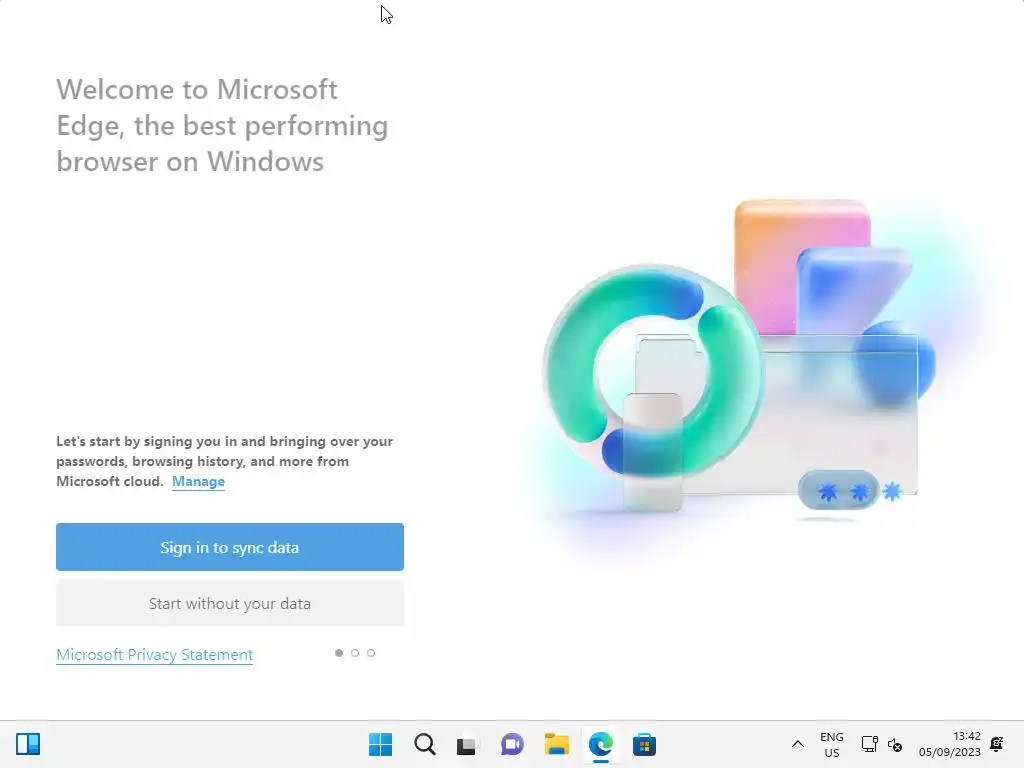Switch input language via ENG US
This screenshot has height=768, width=1024.
click(831, 744)
